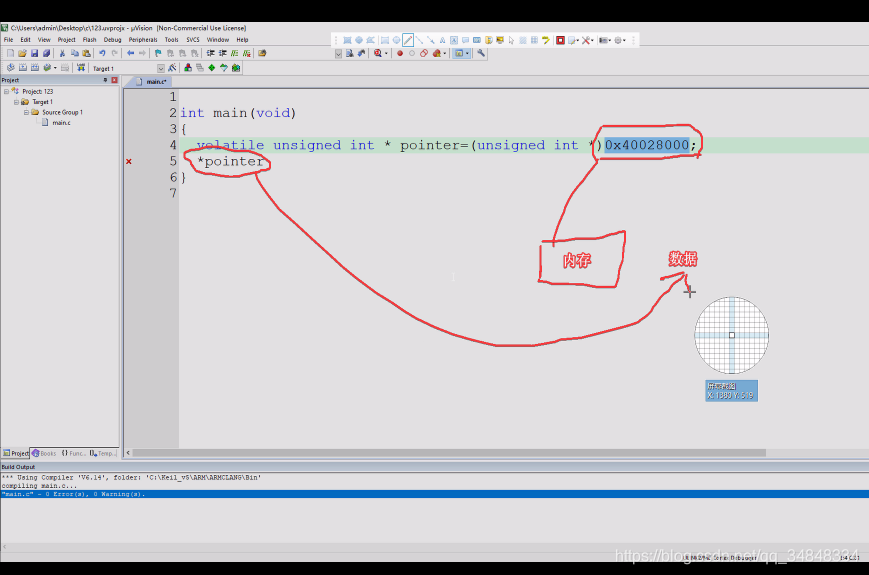The image size is (869, 575).
Task: Open the debug find dropdown arrow
Action: tap(386, 53)
